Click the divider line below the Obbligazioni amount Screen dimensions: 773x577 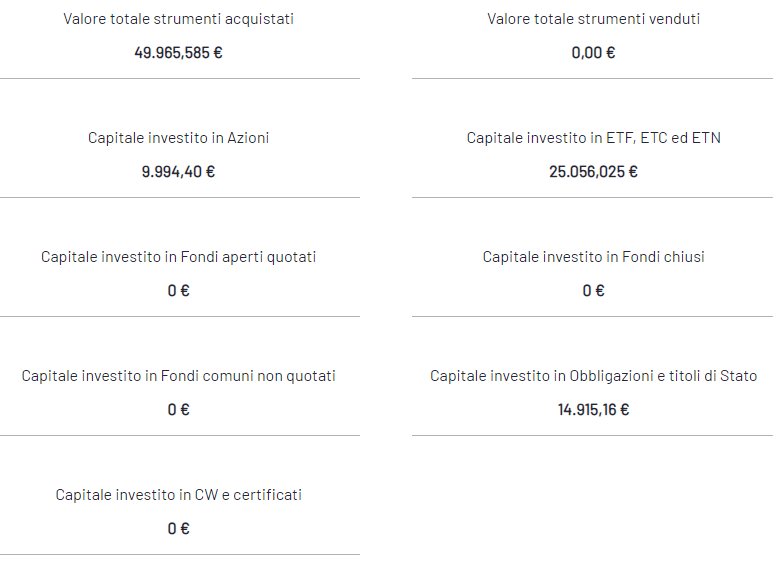(593, 435)
